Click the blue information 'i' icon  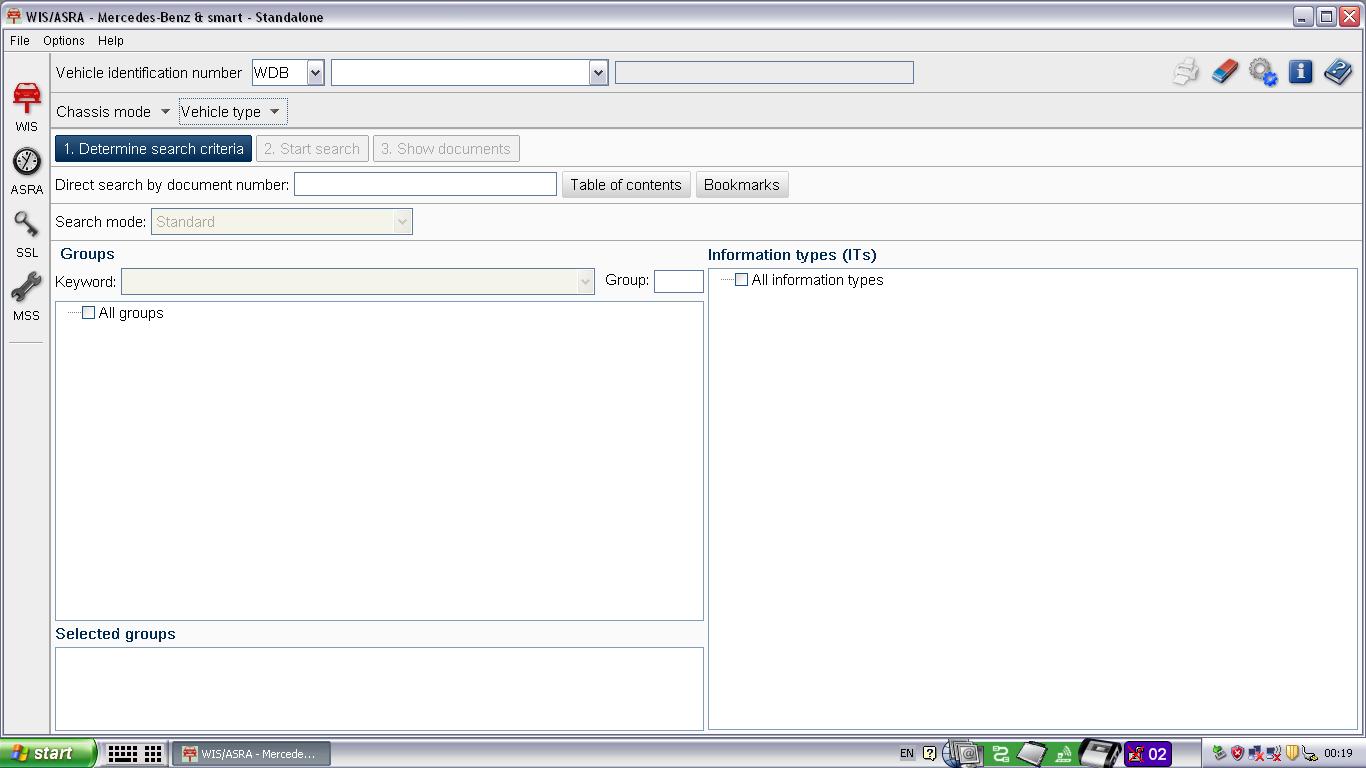click(1300, 72)
